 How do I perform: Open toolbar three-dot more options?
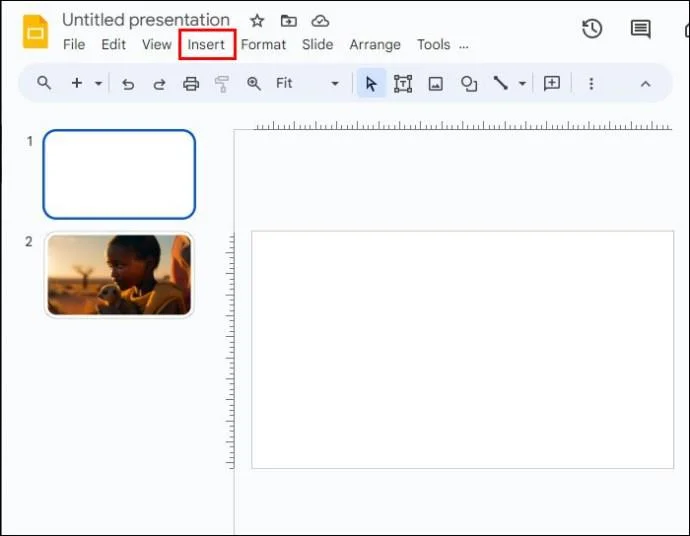[x=591, y=84]
